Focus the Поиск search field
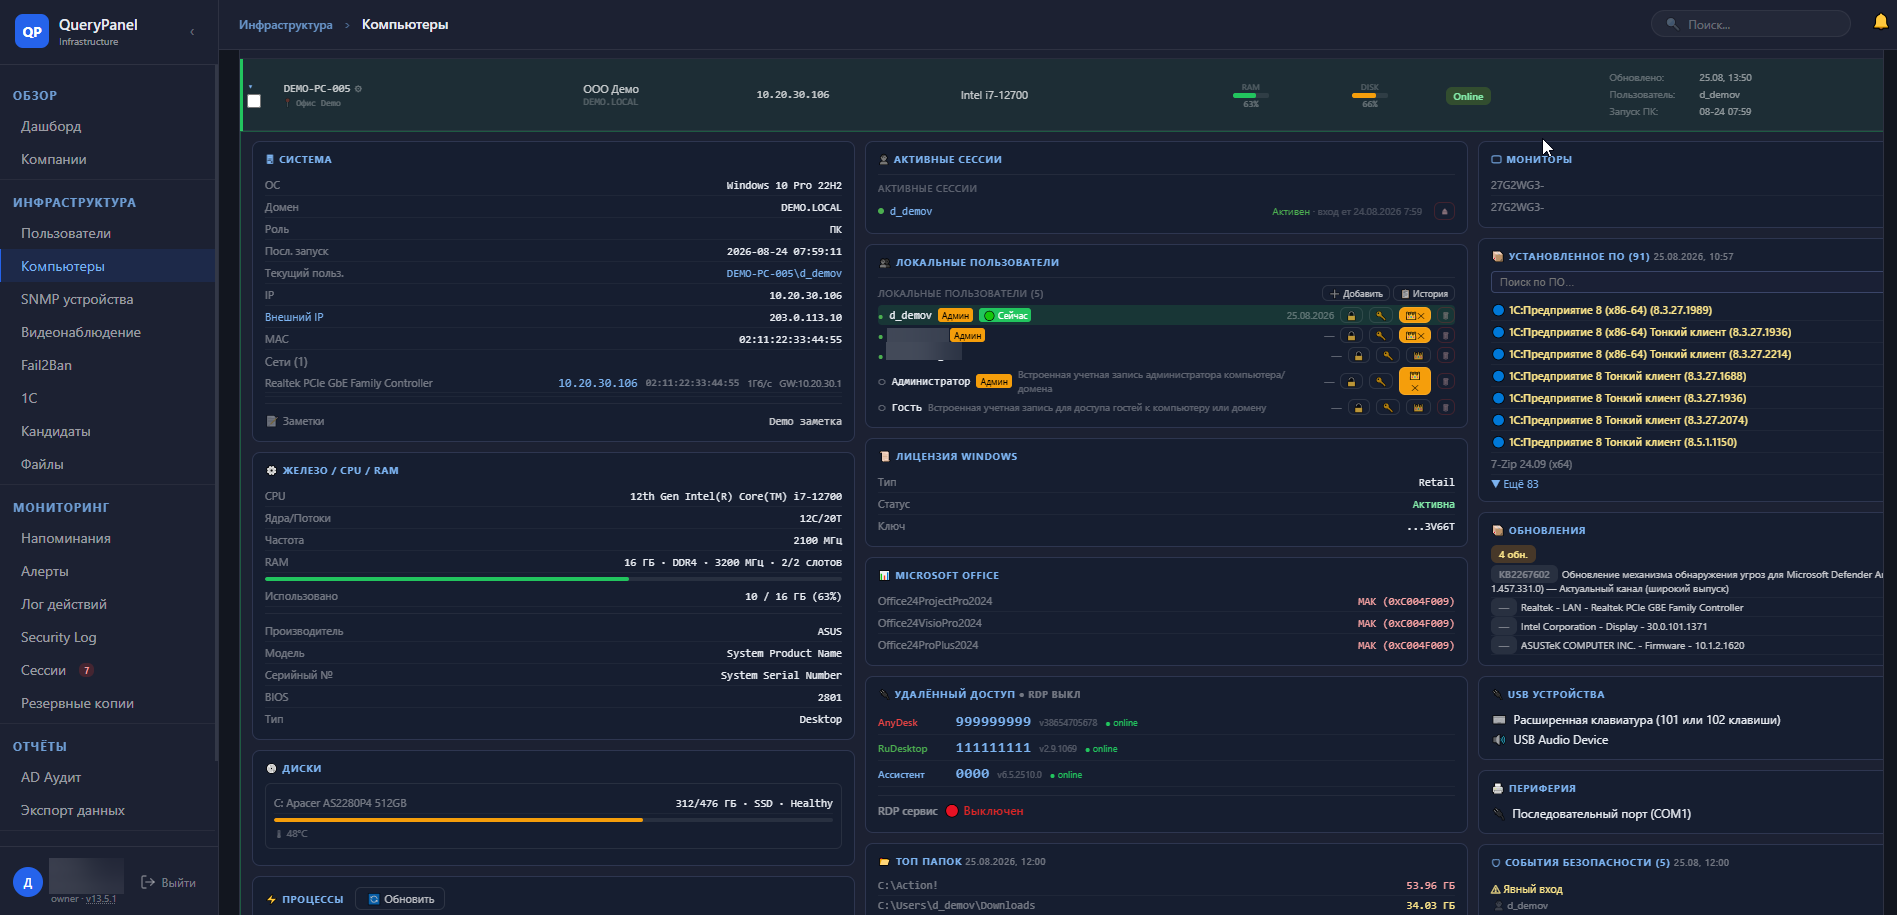The height and width of the screenshot is (915, 1897). click(1750, 24)
